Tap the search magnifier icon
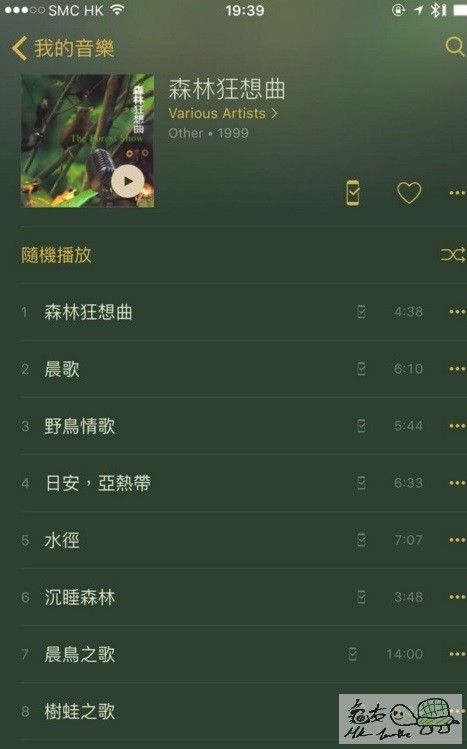The image size is (467, 749). click(x=454, y=47)
